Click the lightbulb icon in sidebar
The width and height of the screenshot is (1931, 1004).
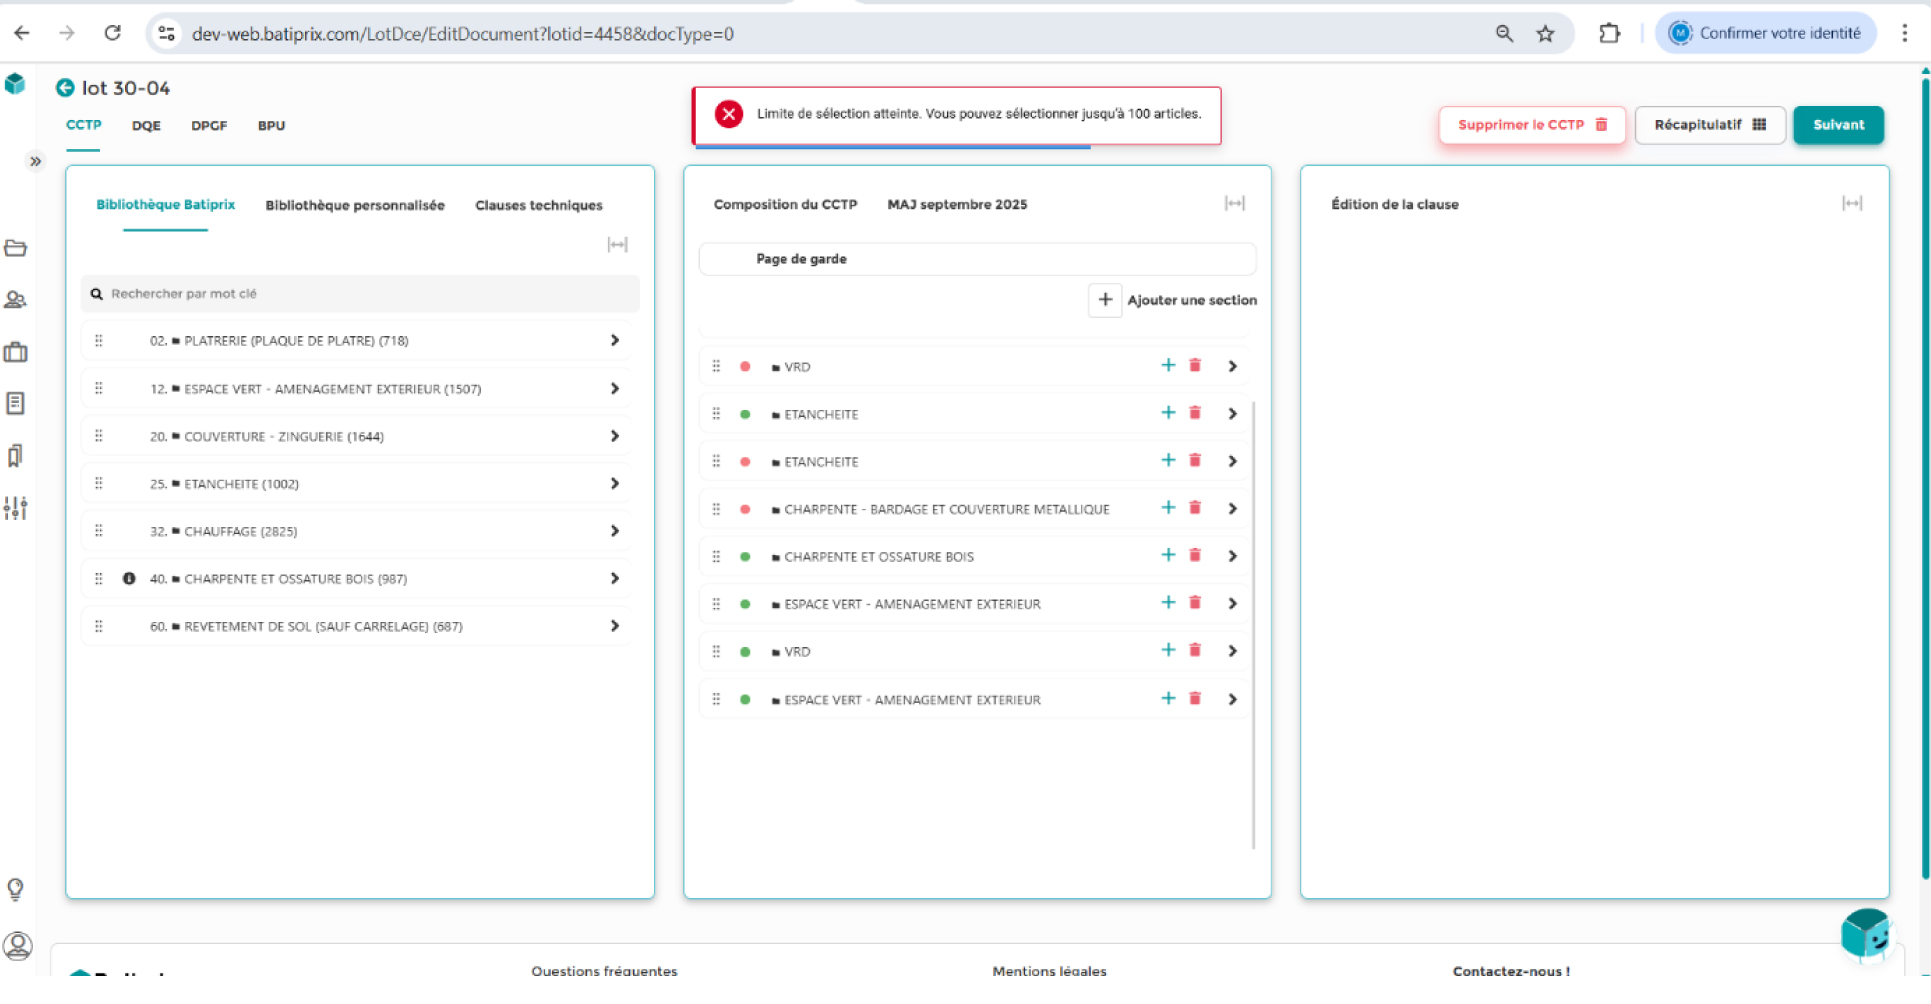[x=16, y=889]
